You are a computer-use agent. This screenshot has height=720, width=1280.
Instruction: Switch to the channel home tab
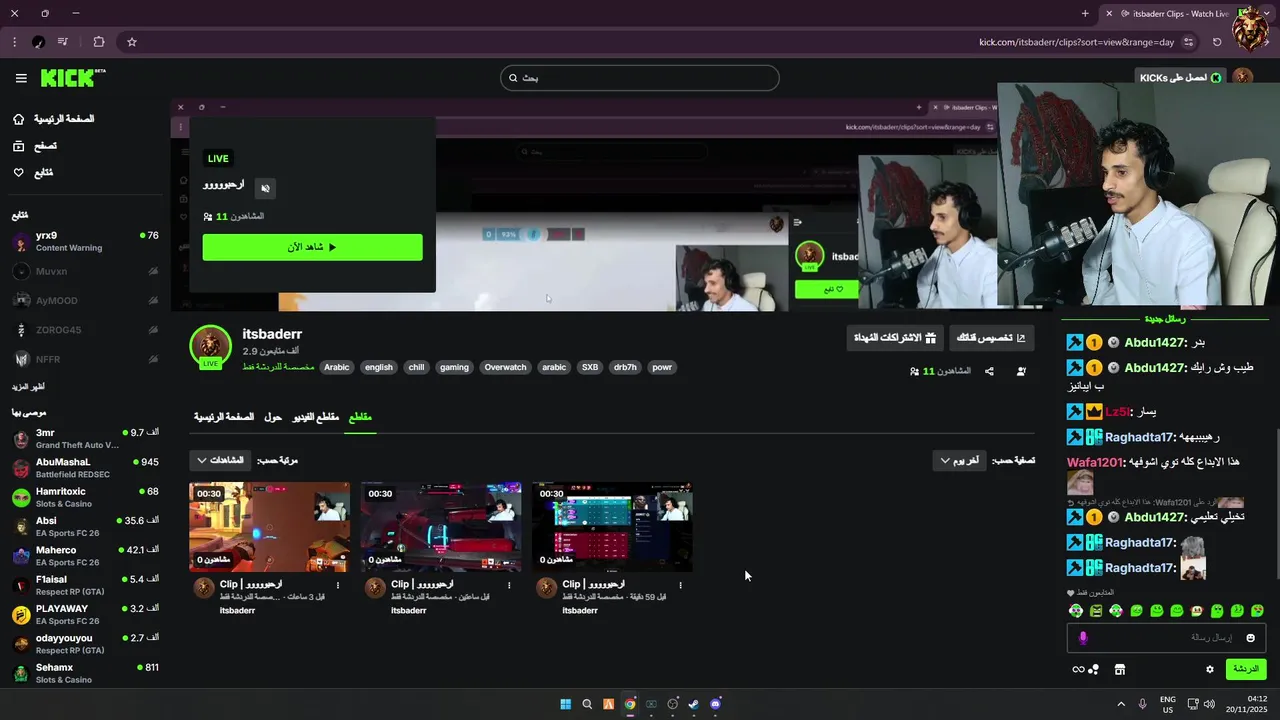pos(224,417)
